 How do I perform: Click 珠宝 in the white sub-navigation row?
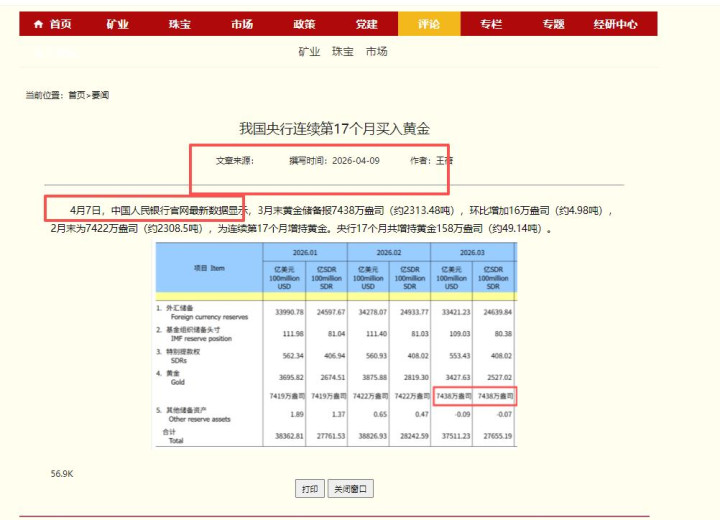pos(343,51)
